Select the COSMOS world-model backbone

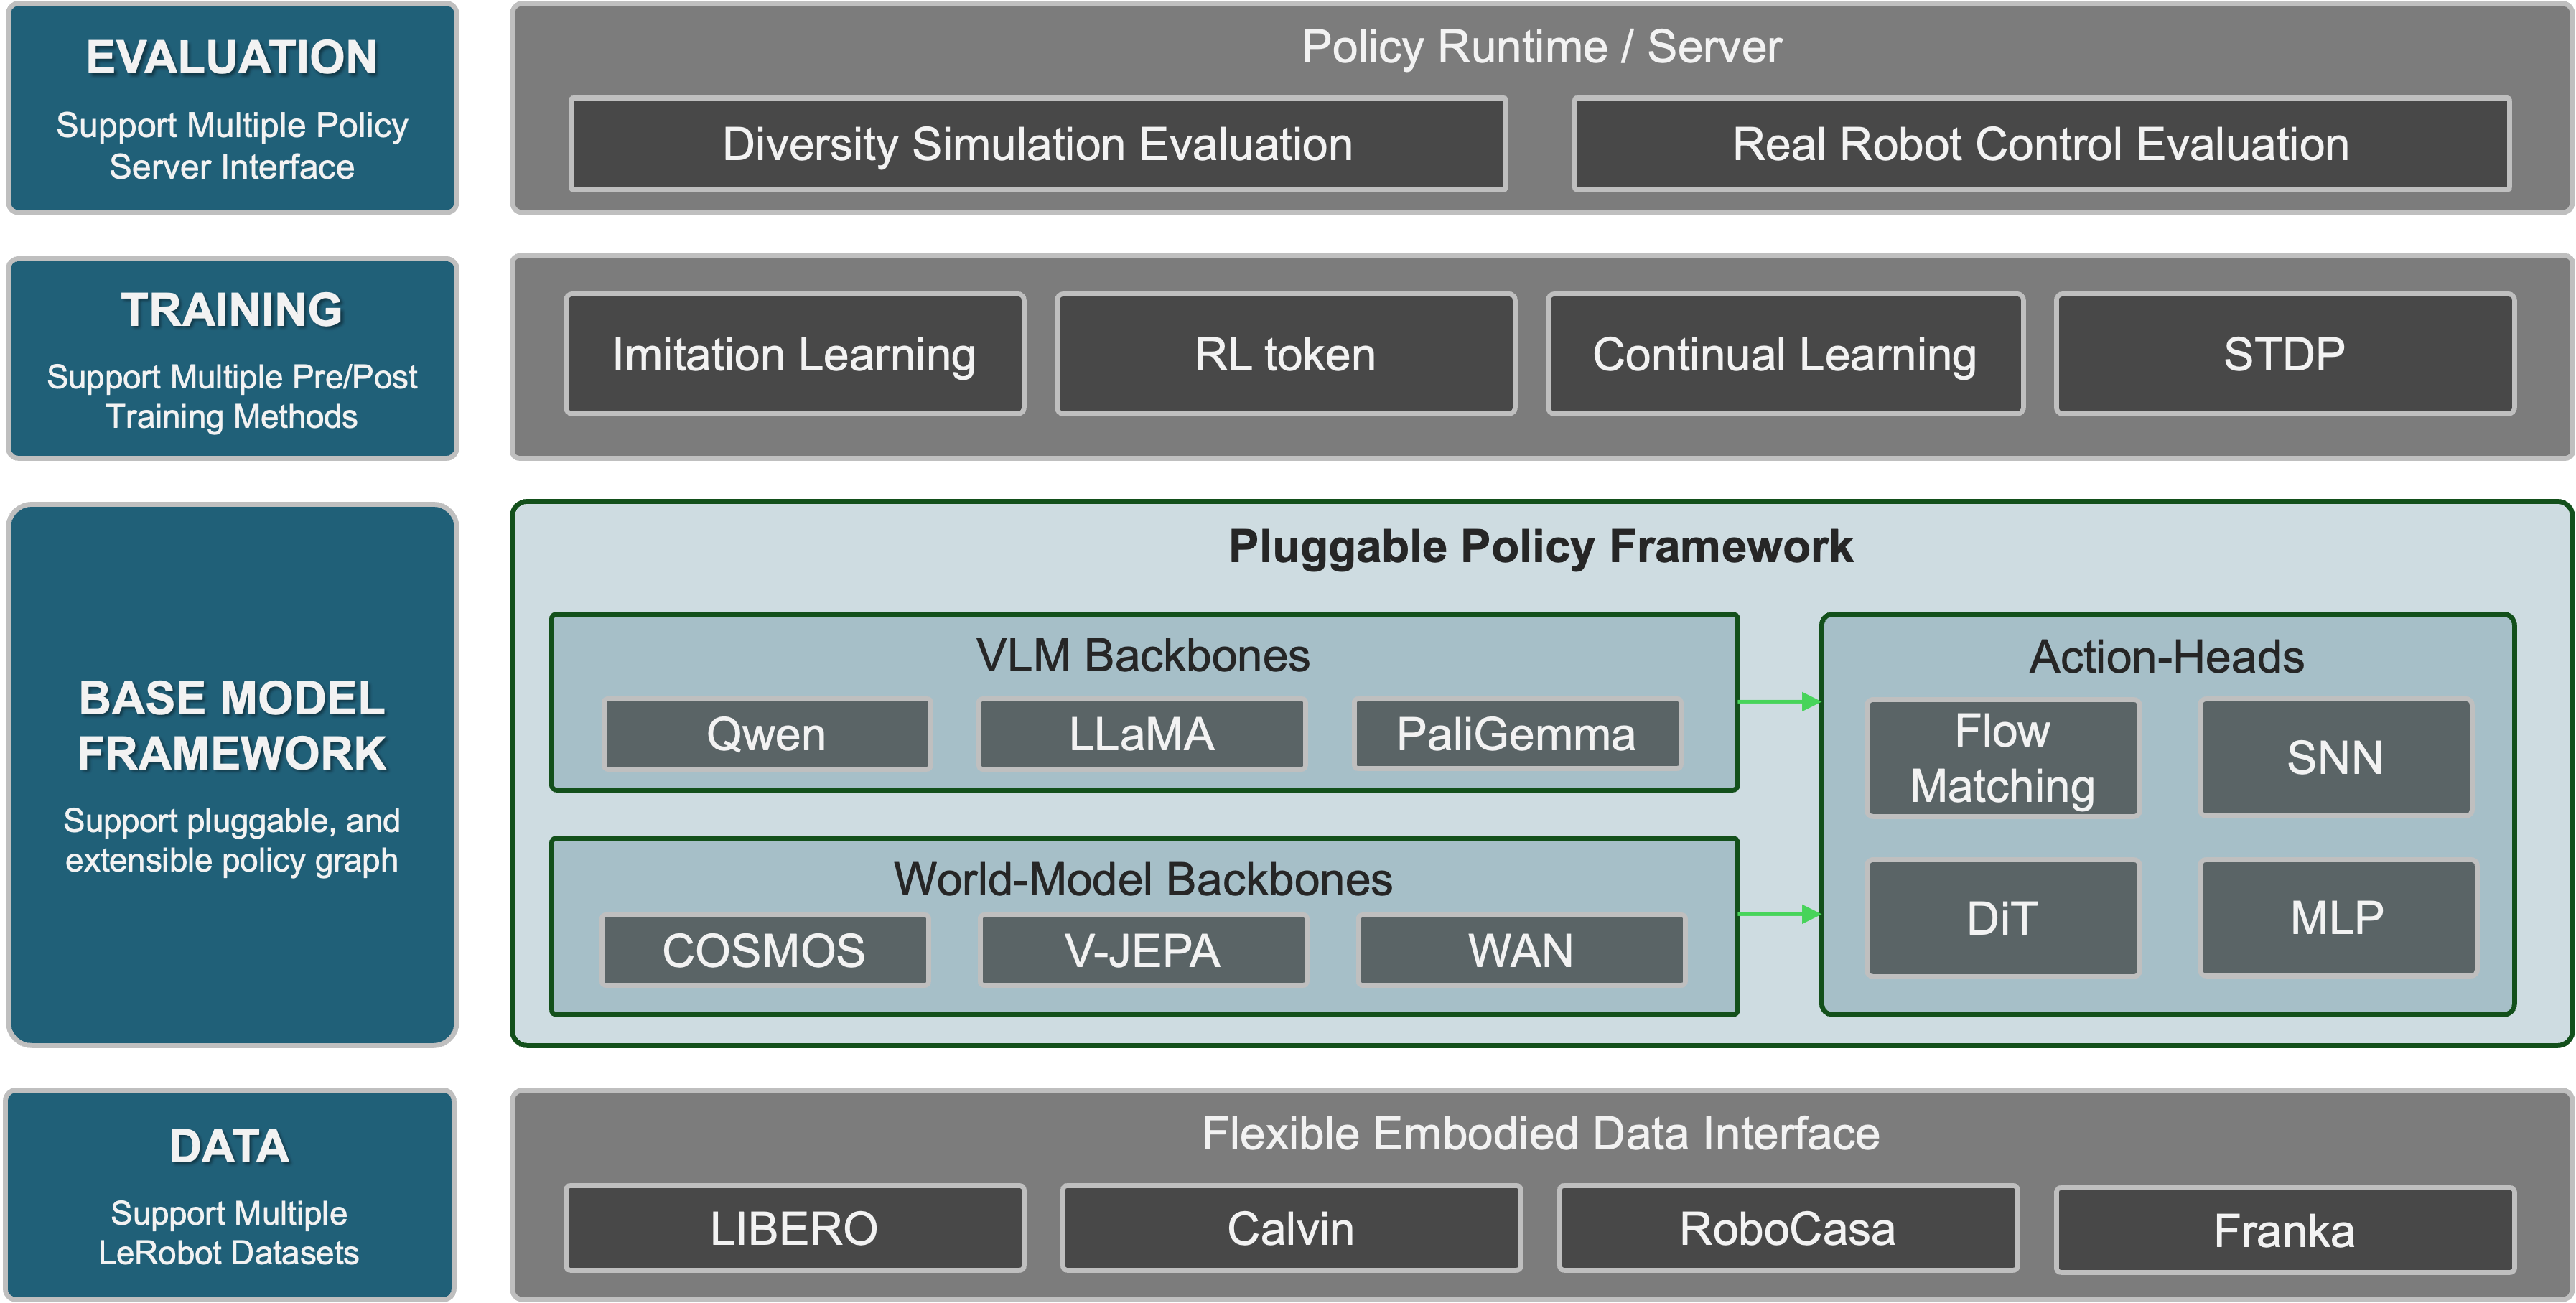pos(764,950)
